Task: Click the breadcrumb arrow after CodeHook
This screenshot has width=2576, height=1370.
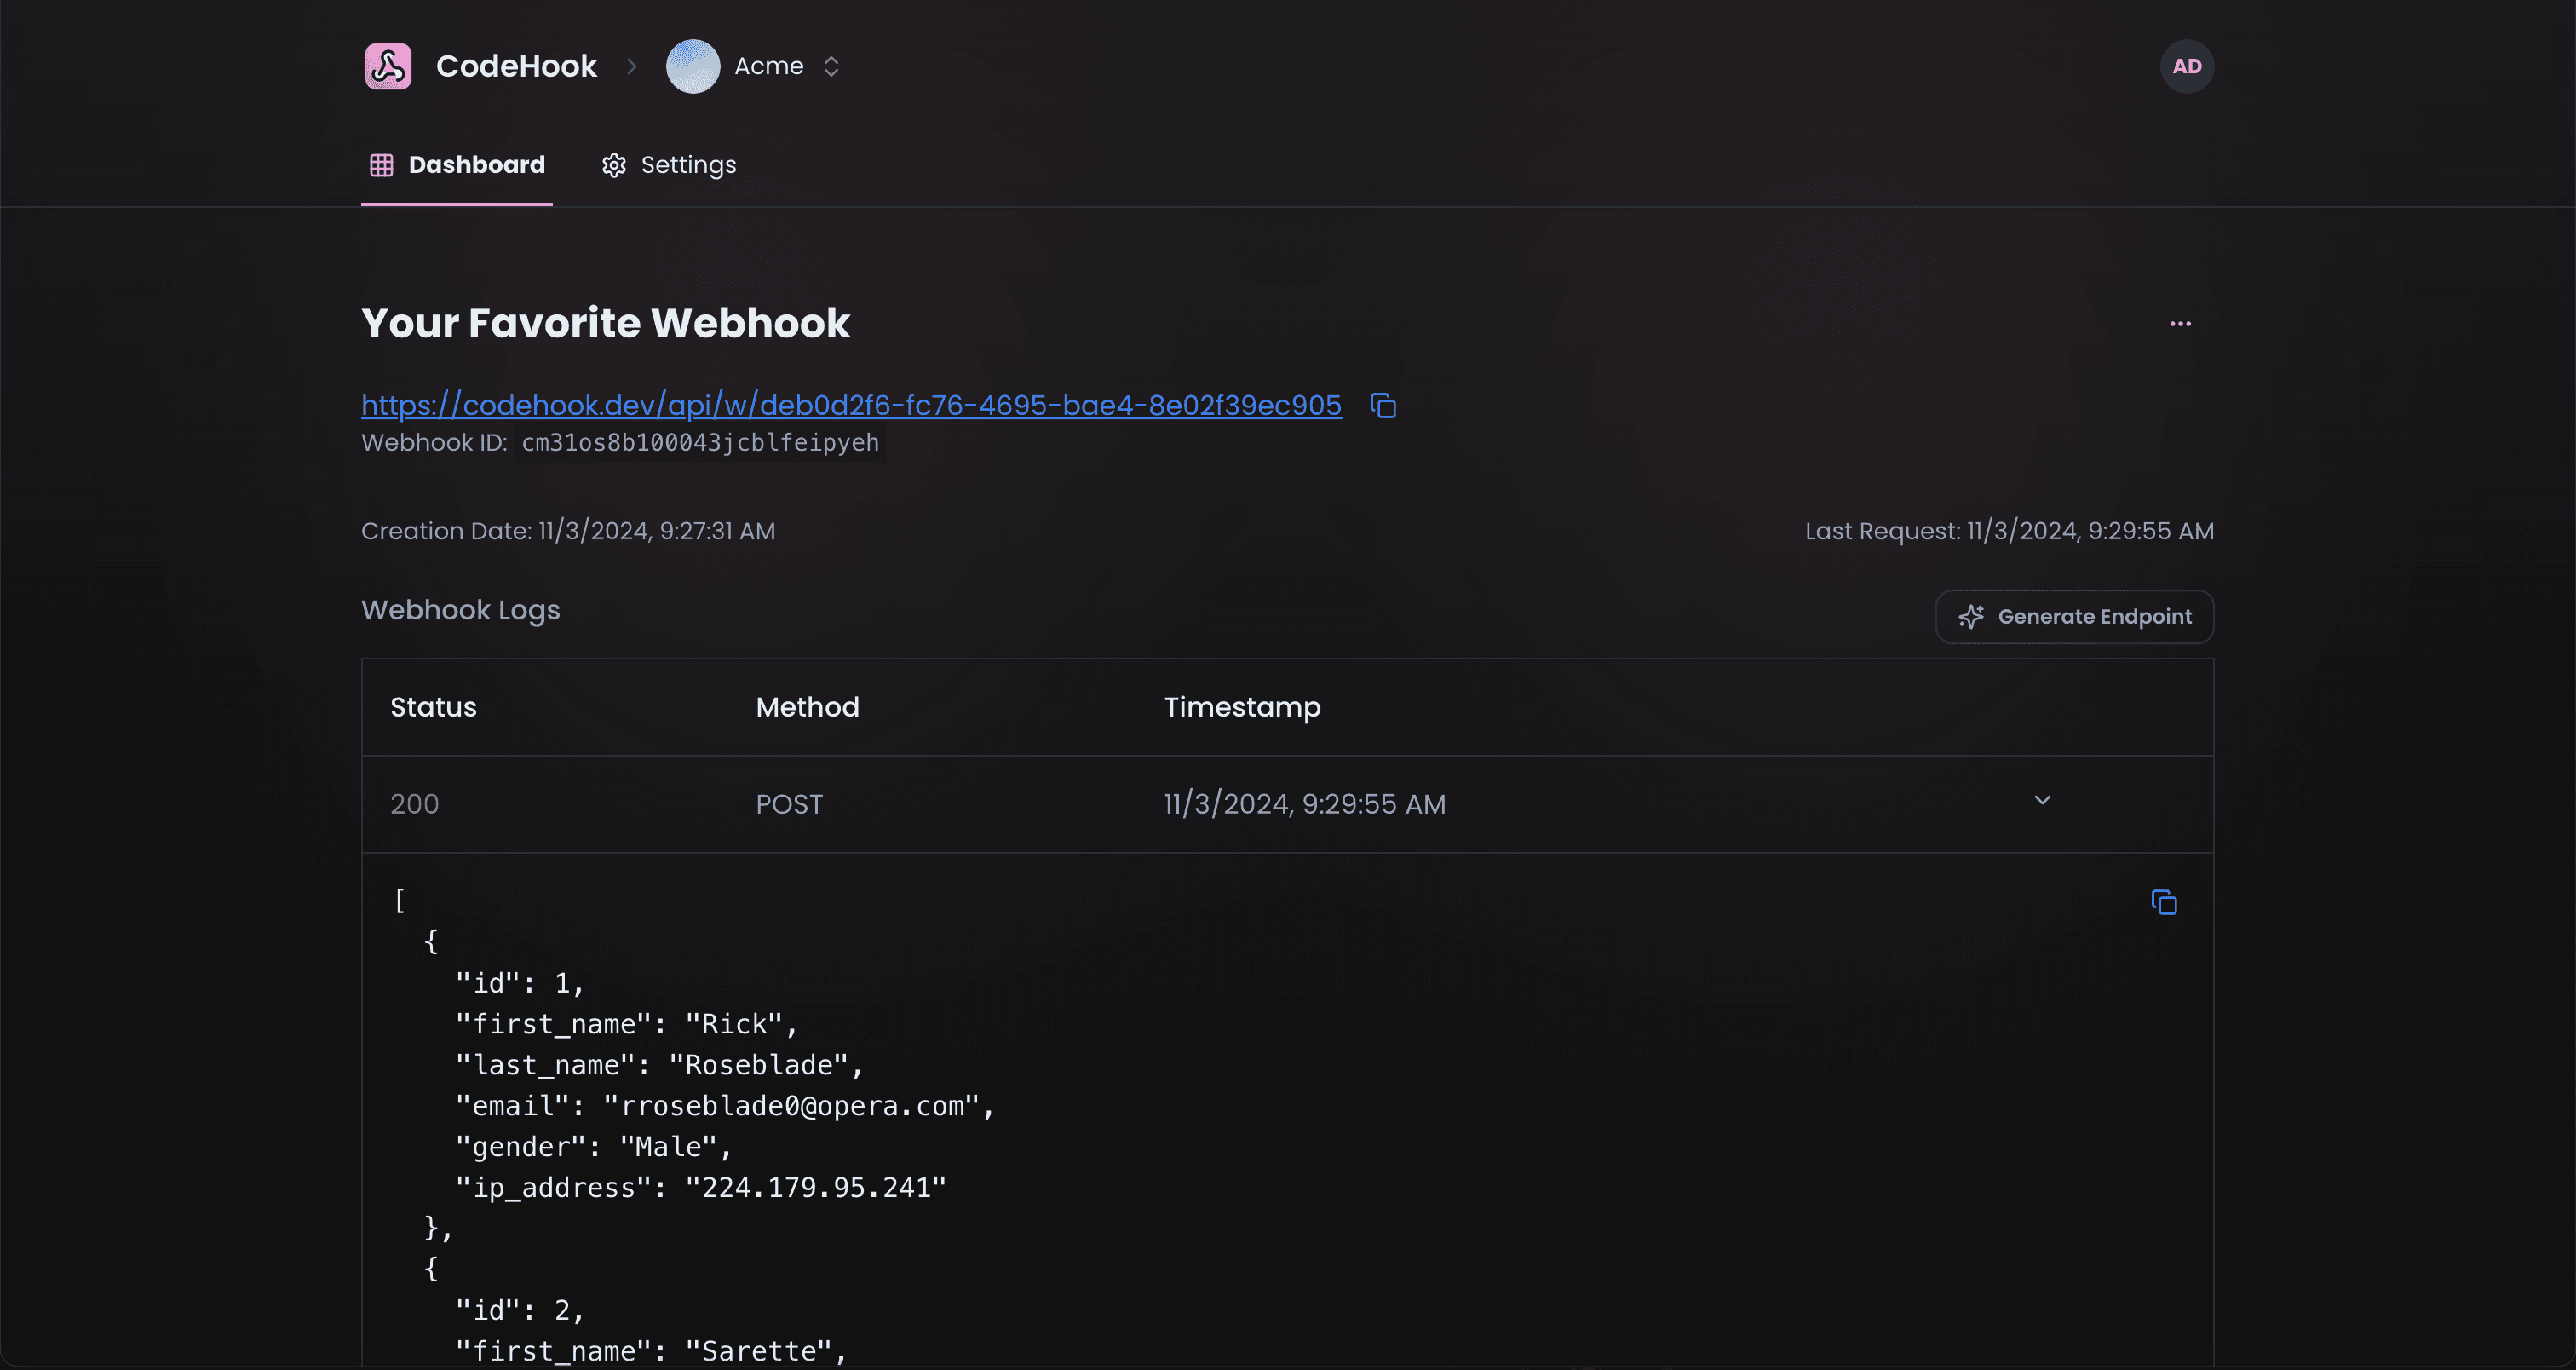Action: pyautogui.click(x=632, y=66)
